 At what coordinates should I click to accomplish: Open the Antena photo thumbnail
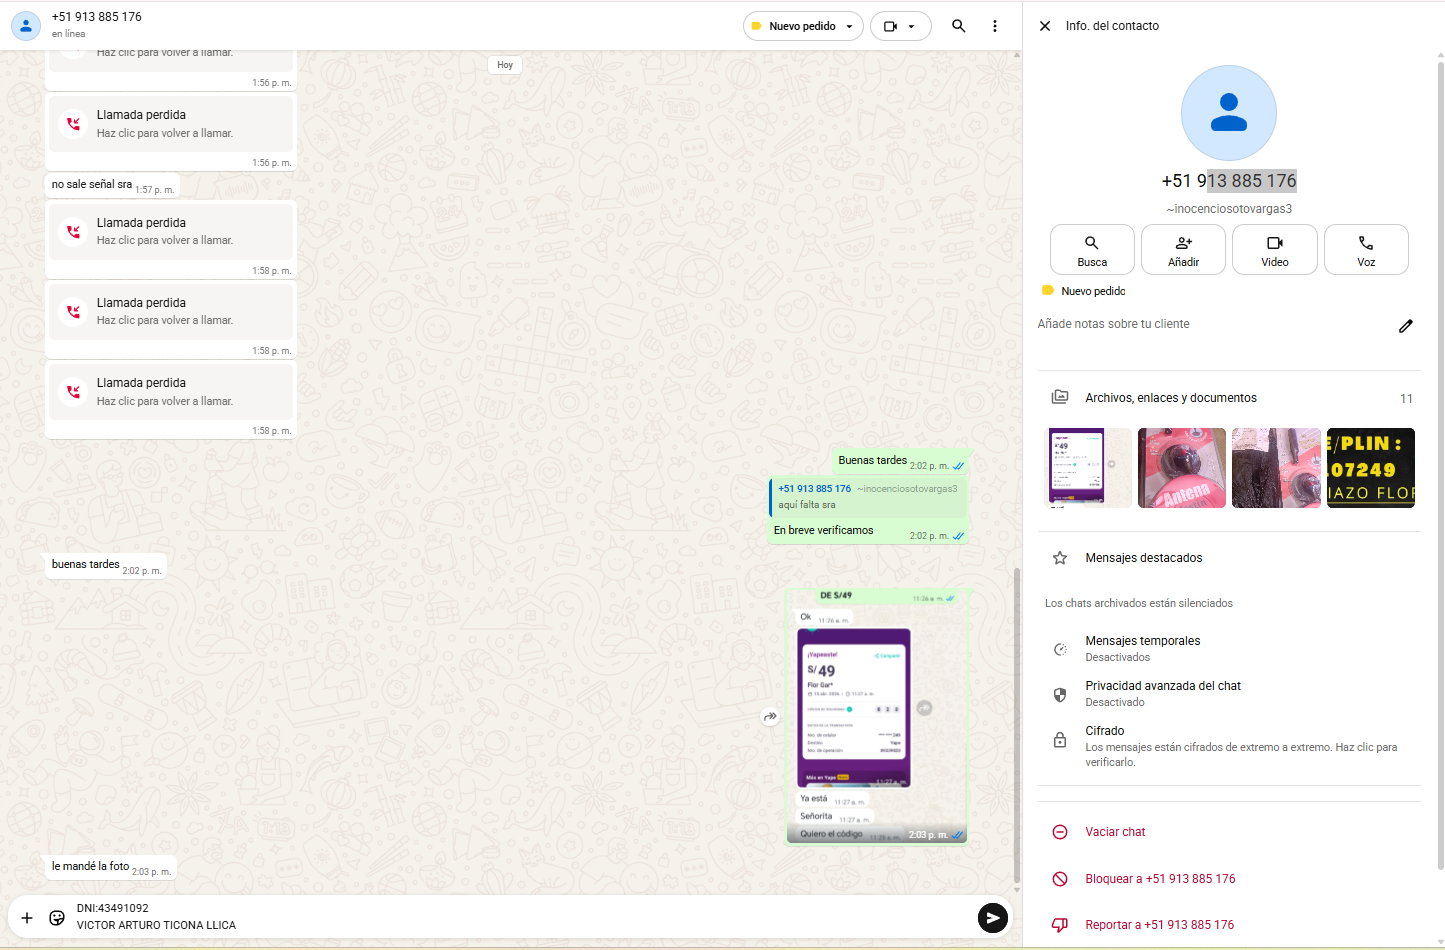1181,468
